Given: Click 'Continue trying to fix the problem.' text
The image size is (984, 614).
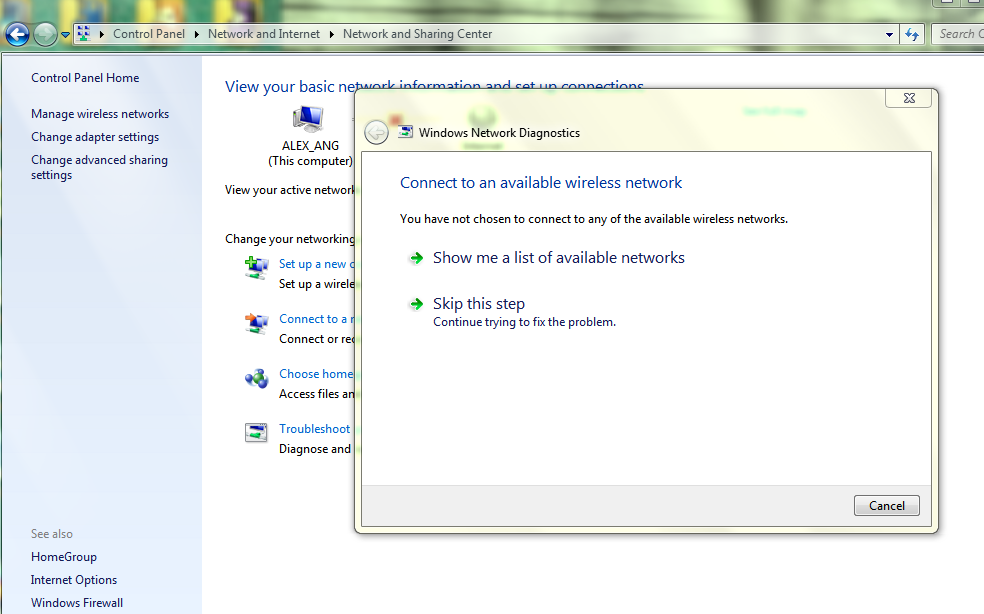Looking at the screenshot, I should 525,322.
